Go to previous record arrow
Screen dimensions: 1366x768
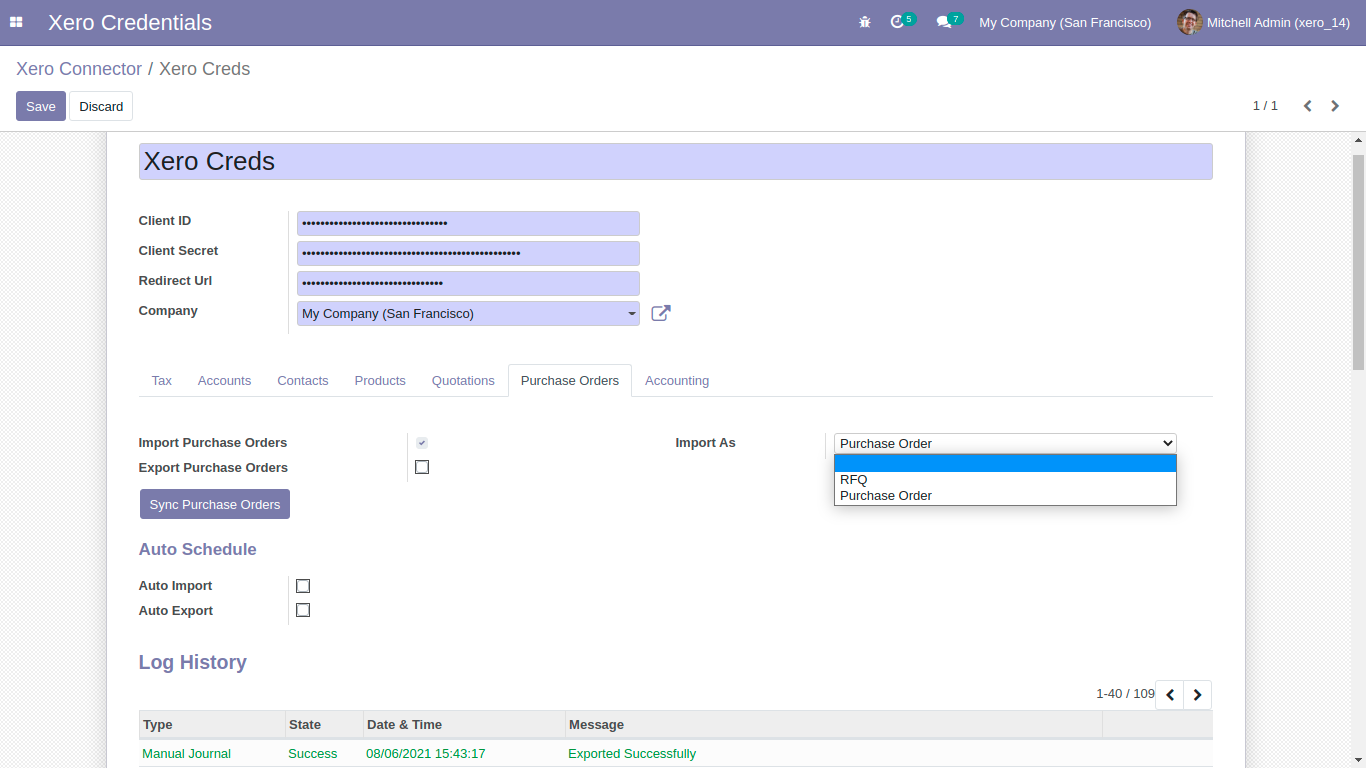(1307, 106)
